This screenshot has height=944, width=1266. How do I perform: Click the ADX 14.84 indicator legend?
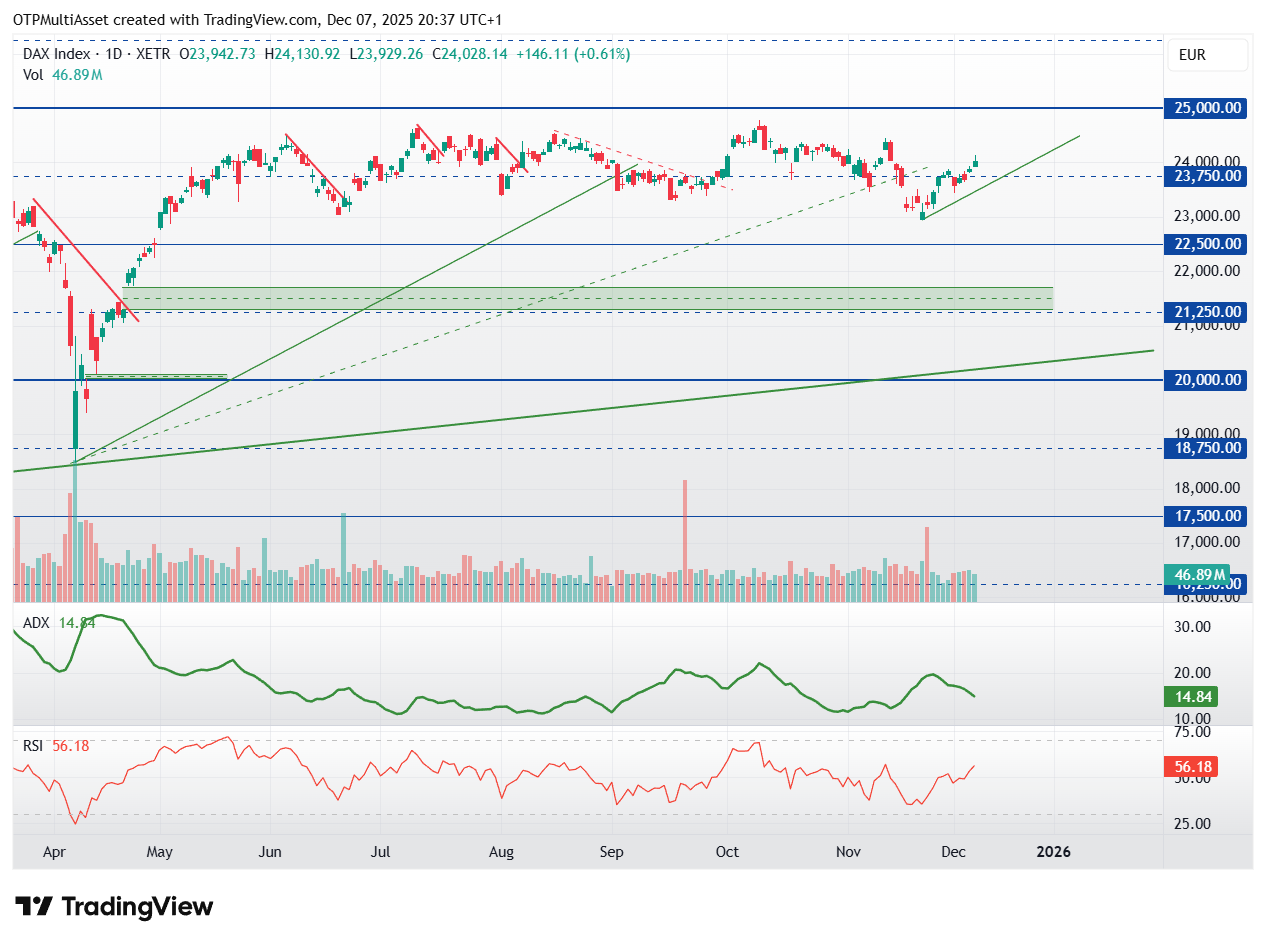click(59, 622)
